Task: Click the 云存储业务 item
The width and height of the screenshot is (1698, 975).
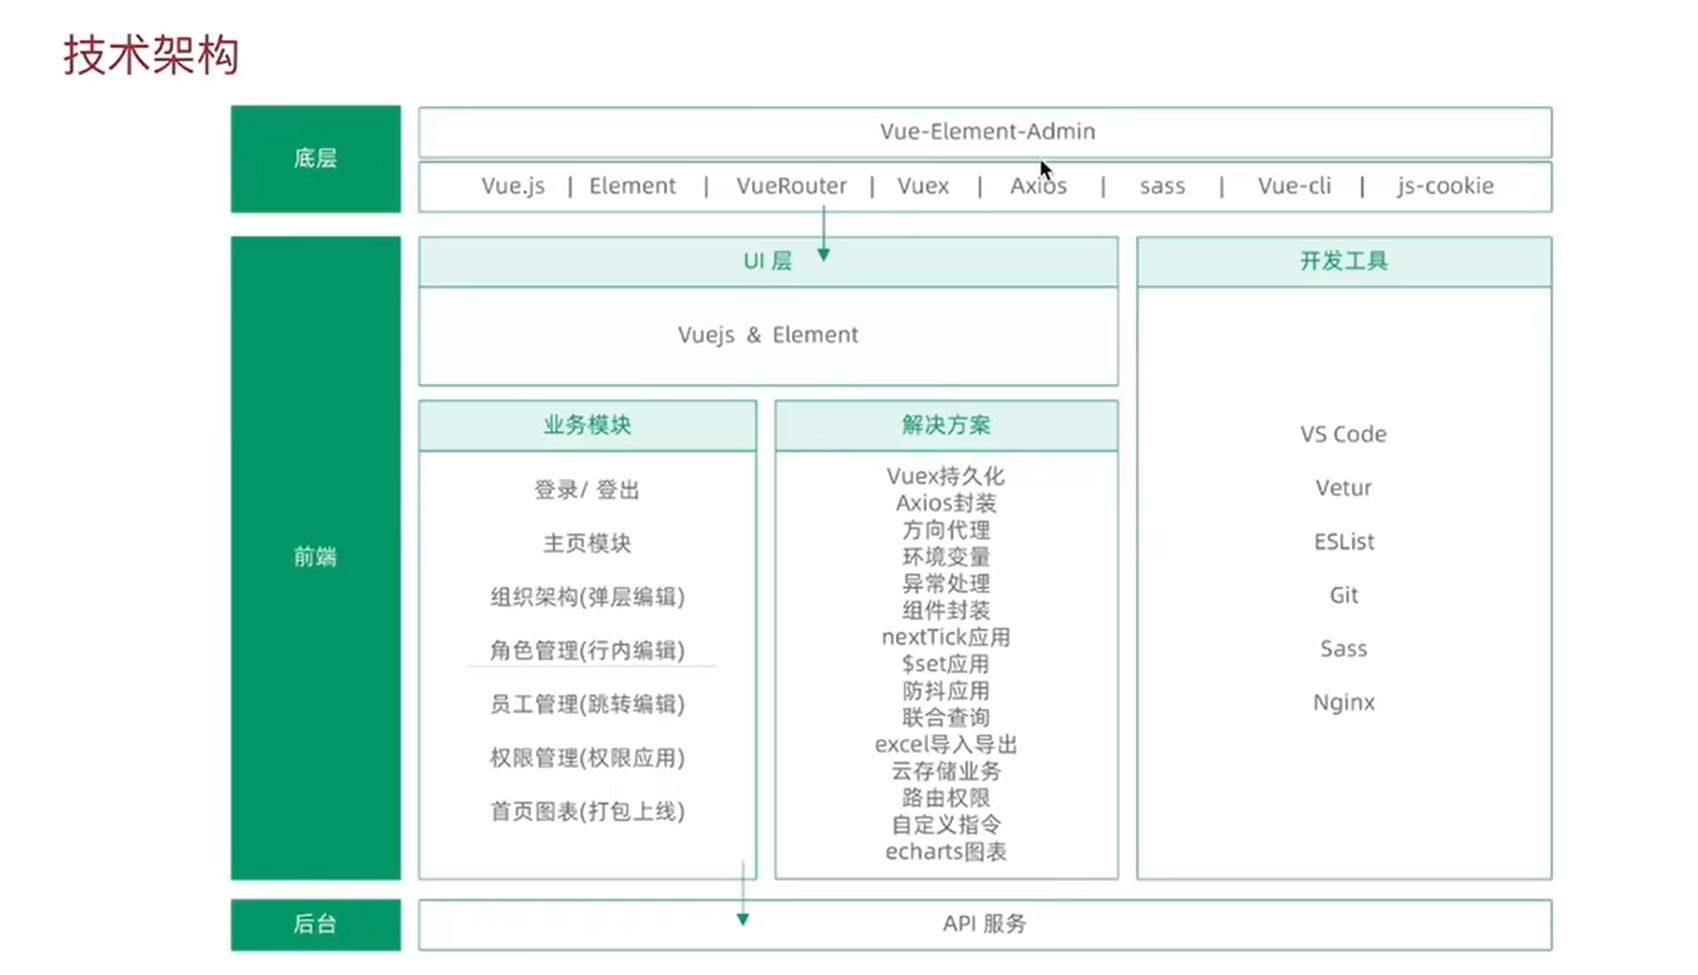Action: (x=946, y=771)
